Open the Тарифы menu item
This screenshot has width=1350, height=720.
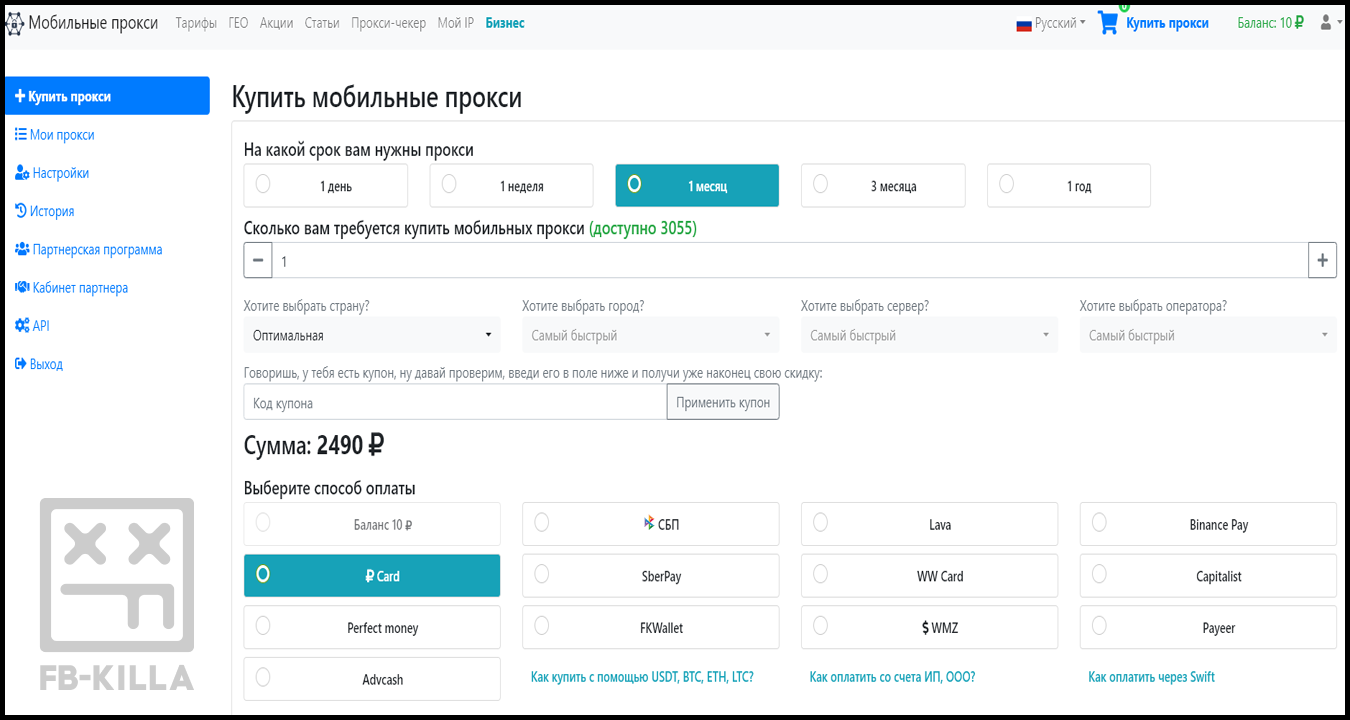[x=196, y=23]
